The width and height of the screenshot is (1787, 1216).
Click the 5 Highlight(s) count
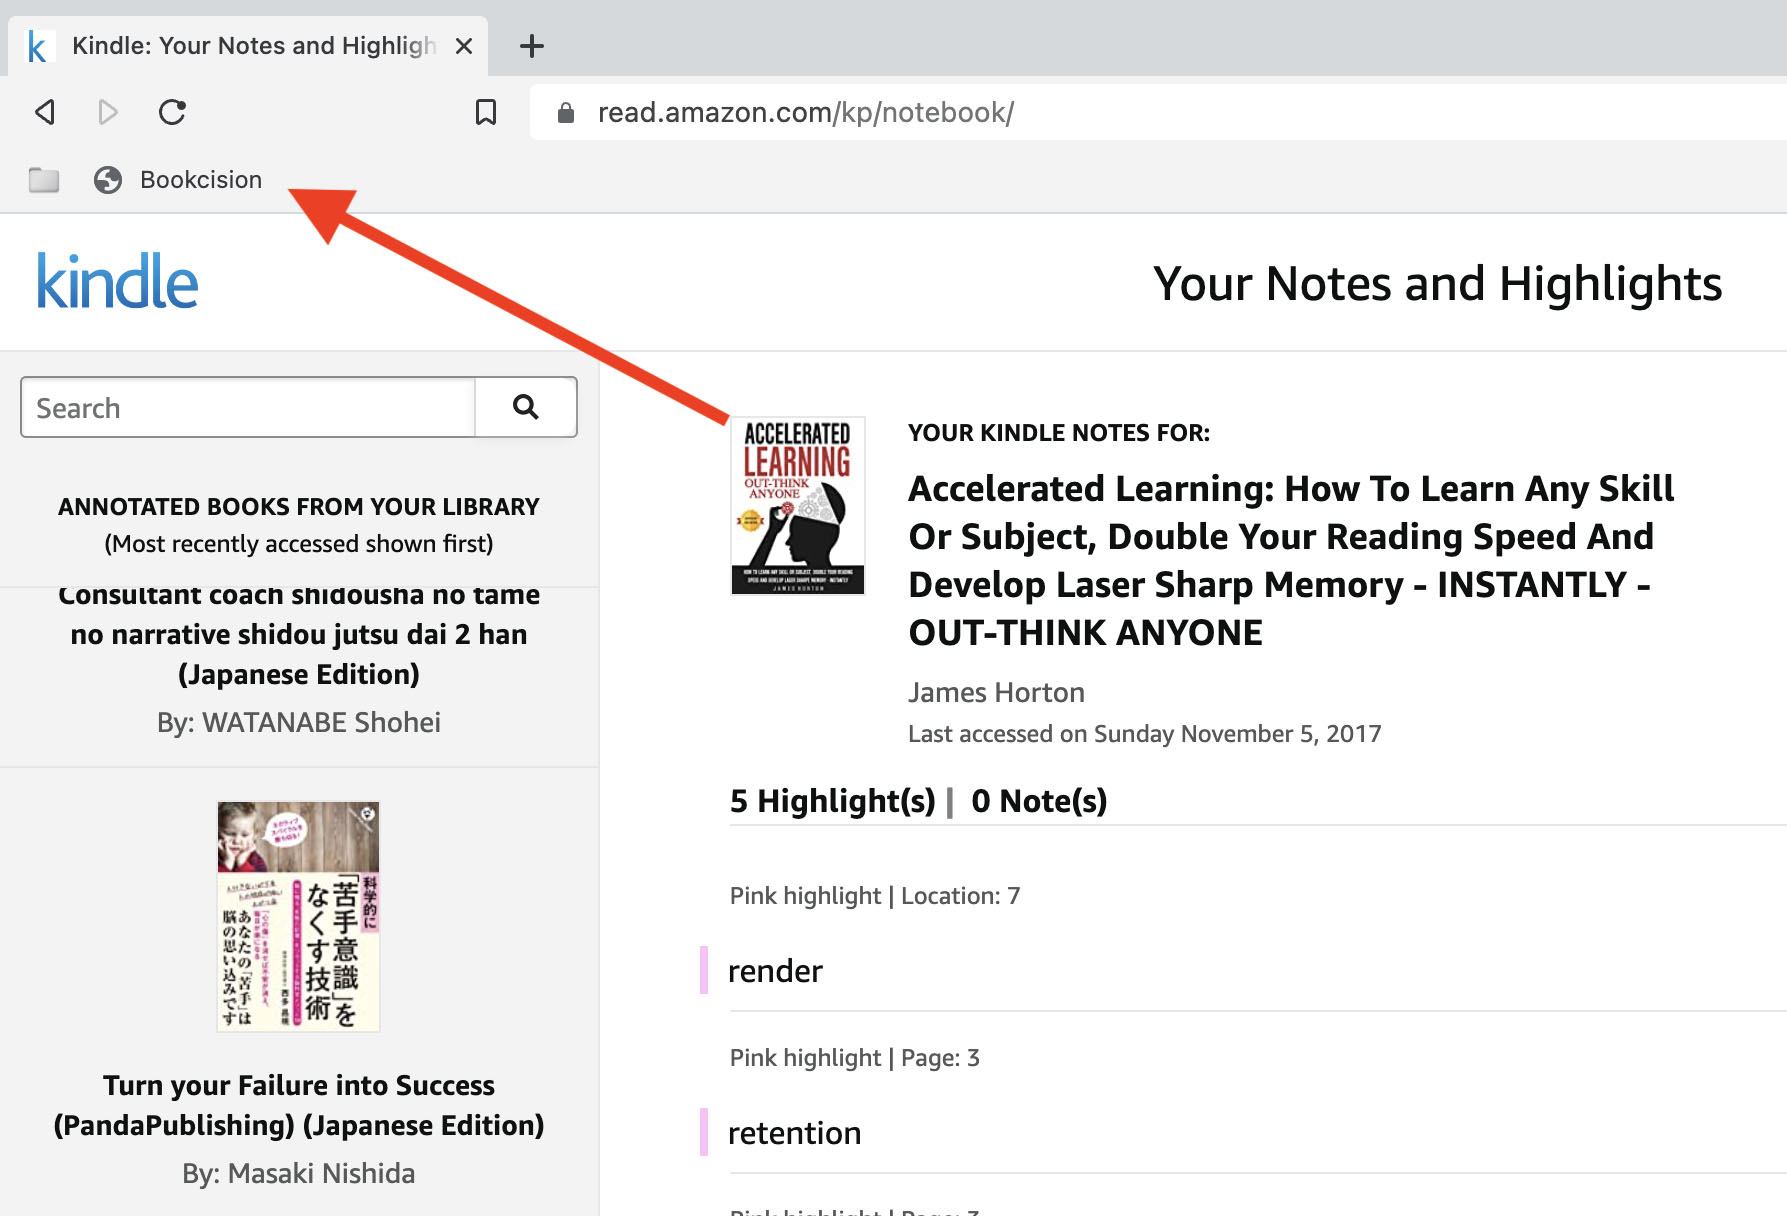pyautogui.click(x=833, y=801)
